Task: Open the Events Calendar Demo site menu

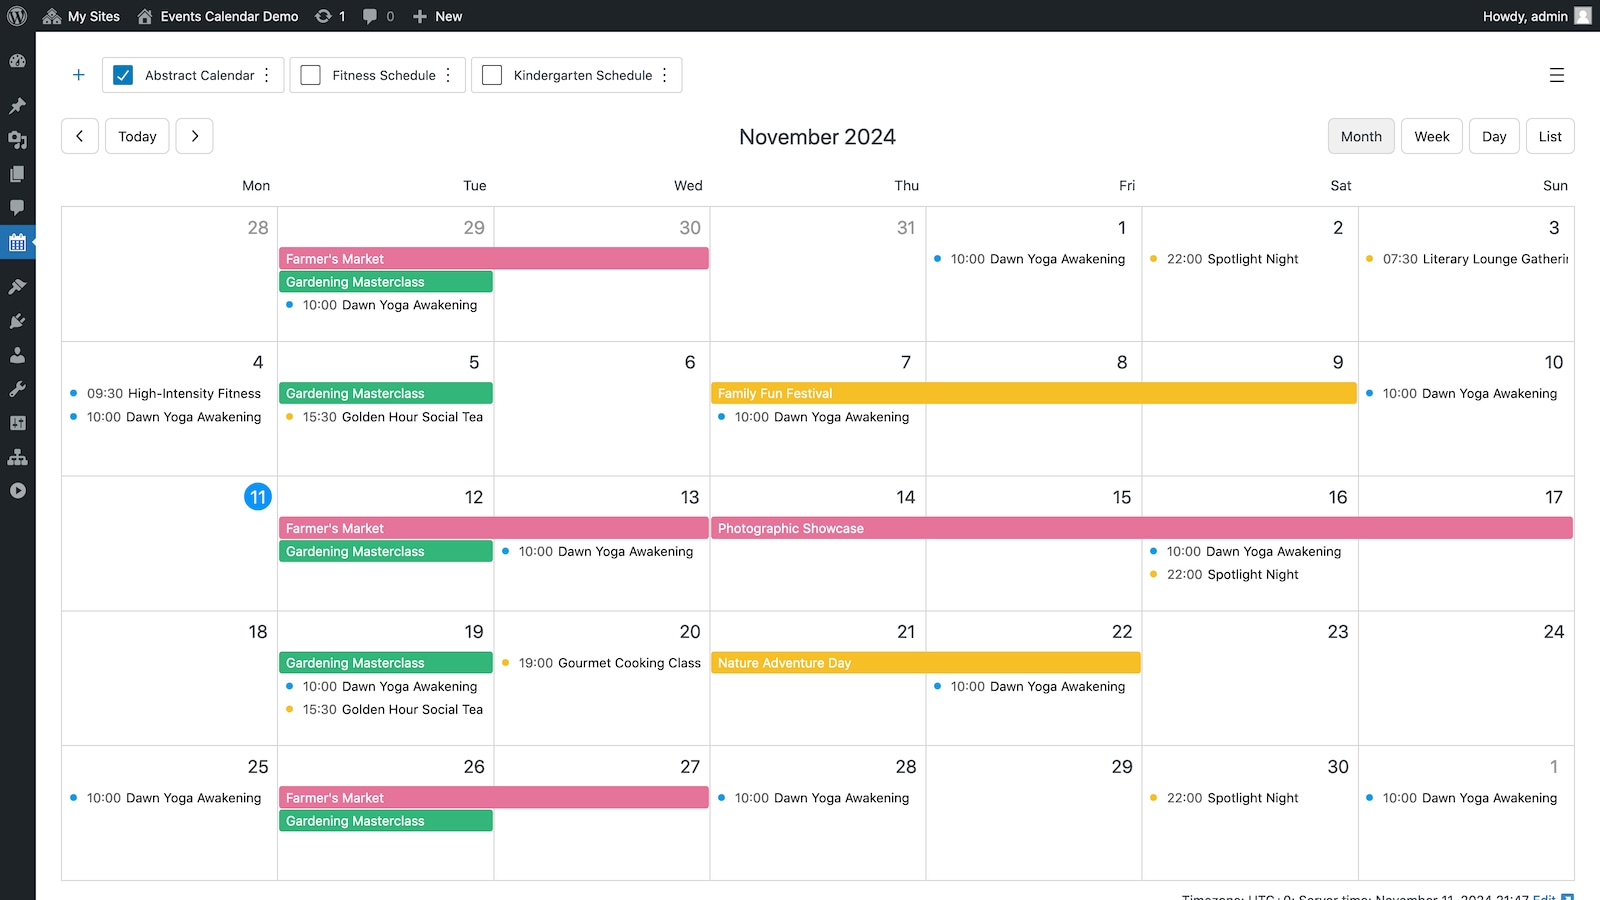Action: click(218, 16)
